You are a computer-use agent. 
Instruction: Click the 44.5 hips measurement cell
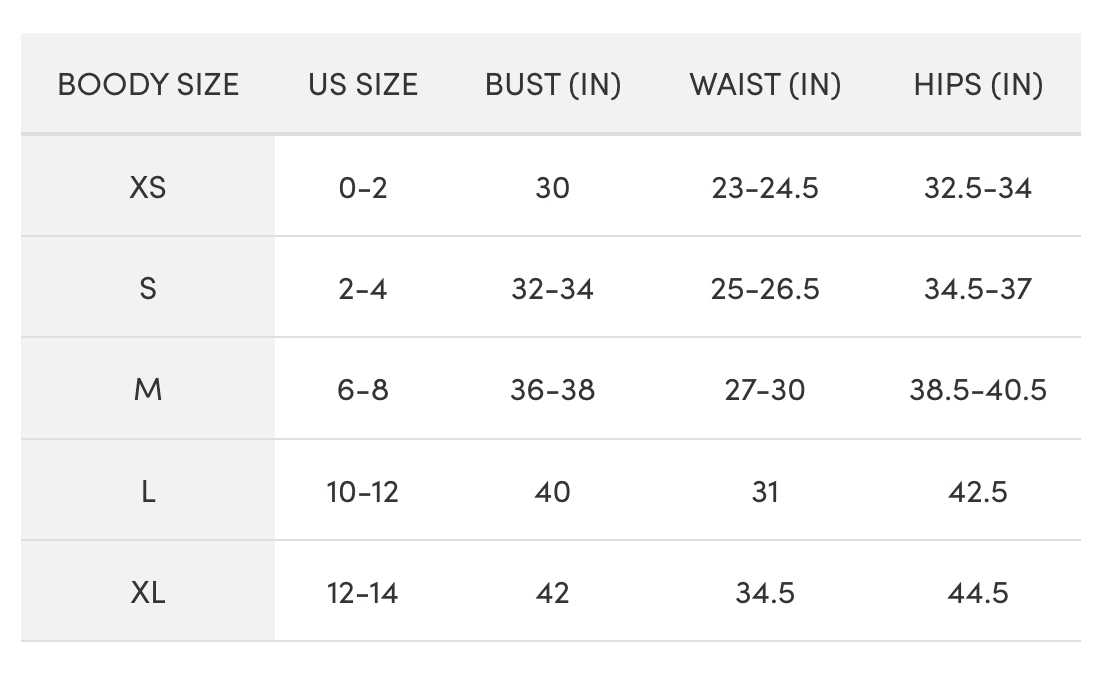[978, 593]
